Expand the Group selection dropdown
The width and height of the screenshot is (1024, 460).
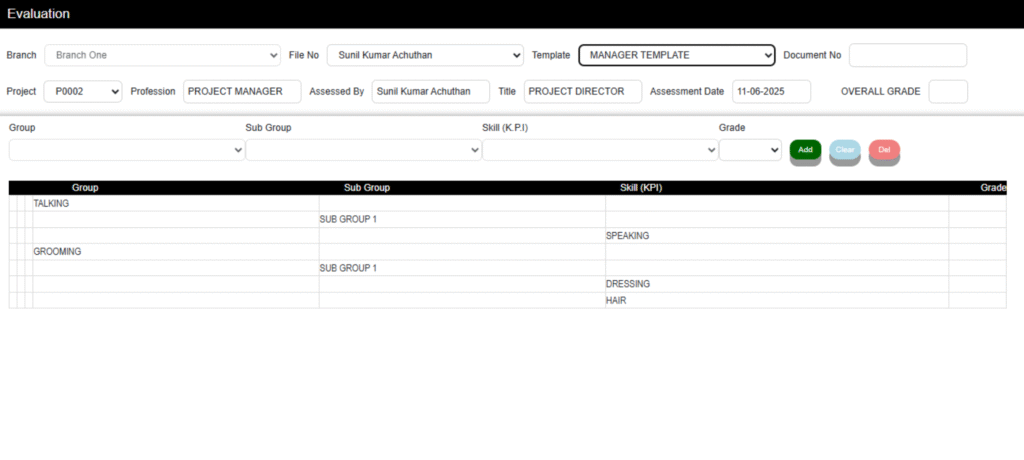(127, 150)
